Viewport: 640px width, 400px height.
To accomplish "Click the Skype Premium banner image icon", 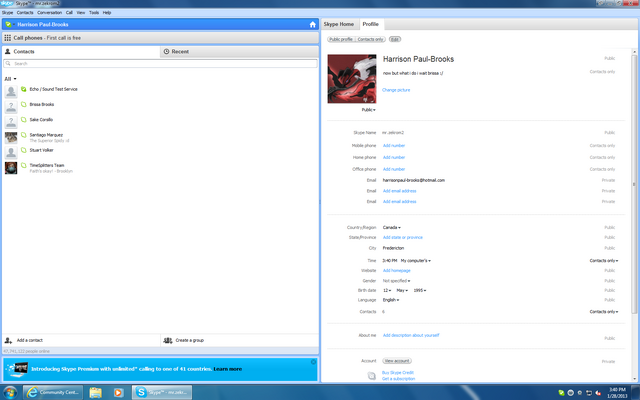I will [18, 369].
